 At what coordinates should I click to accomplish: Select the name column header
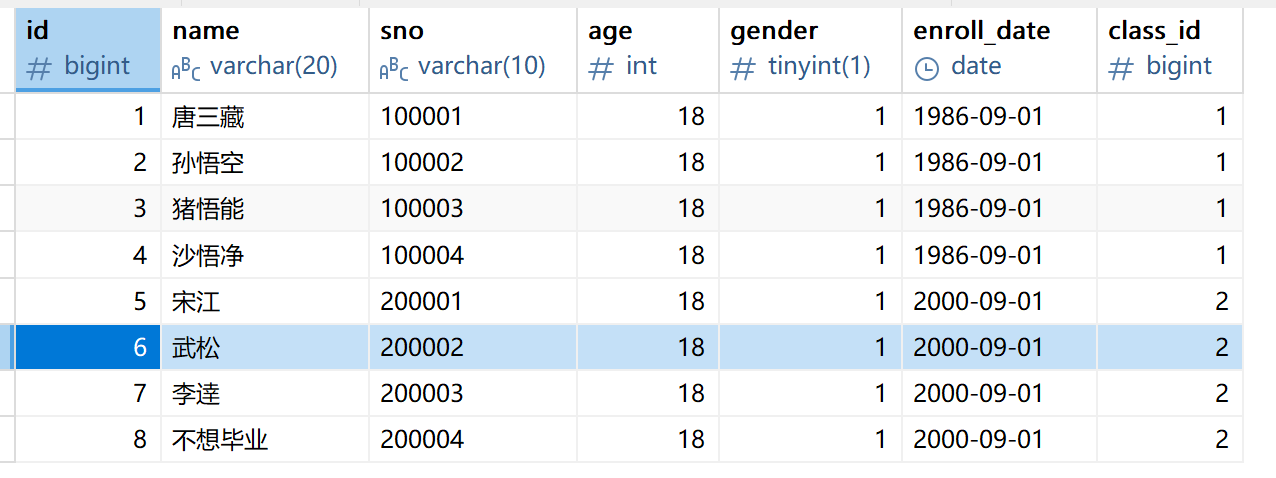[x=265, y=49]
